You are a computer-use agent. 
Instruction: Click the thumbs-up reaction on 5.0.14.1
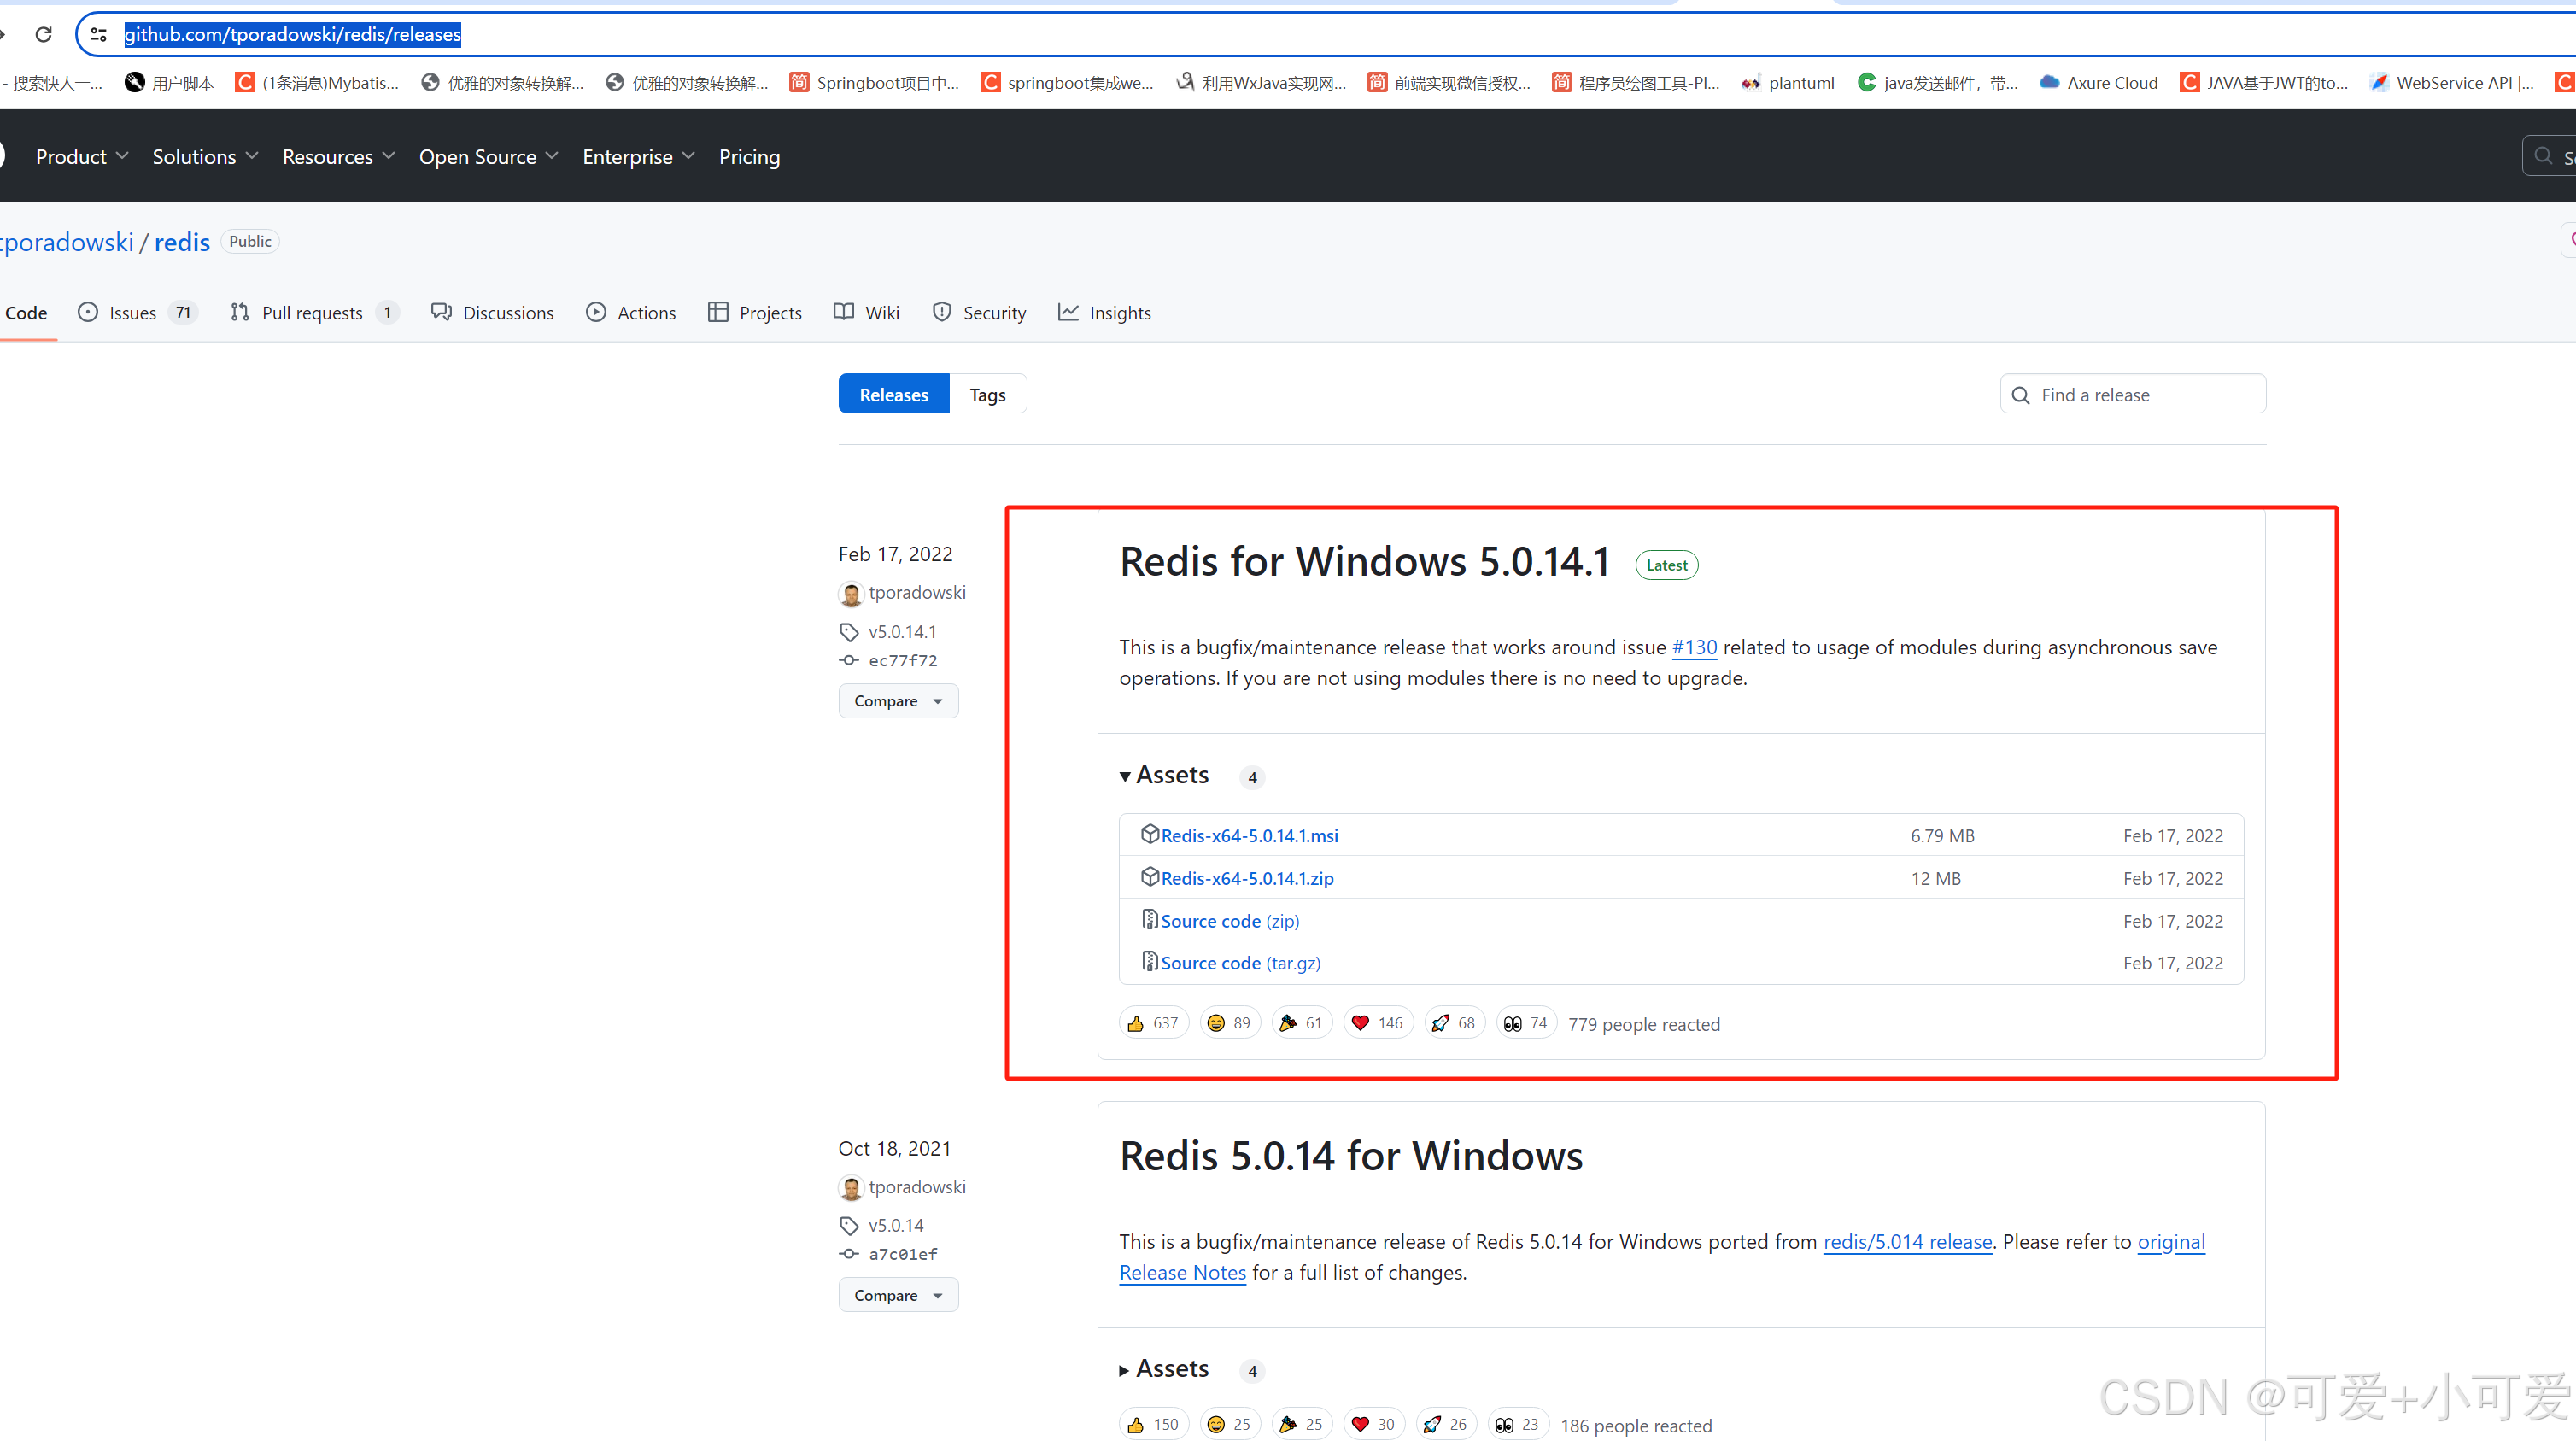point(1152,1022)
